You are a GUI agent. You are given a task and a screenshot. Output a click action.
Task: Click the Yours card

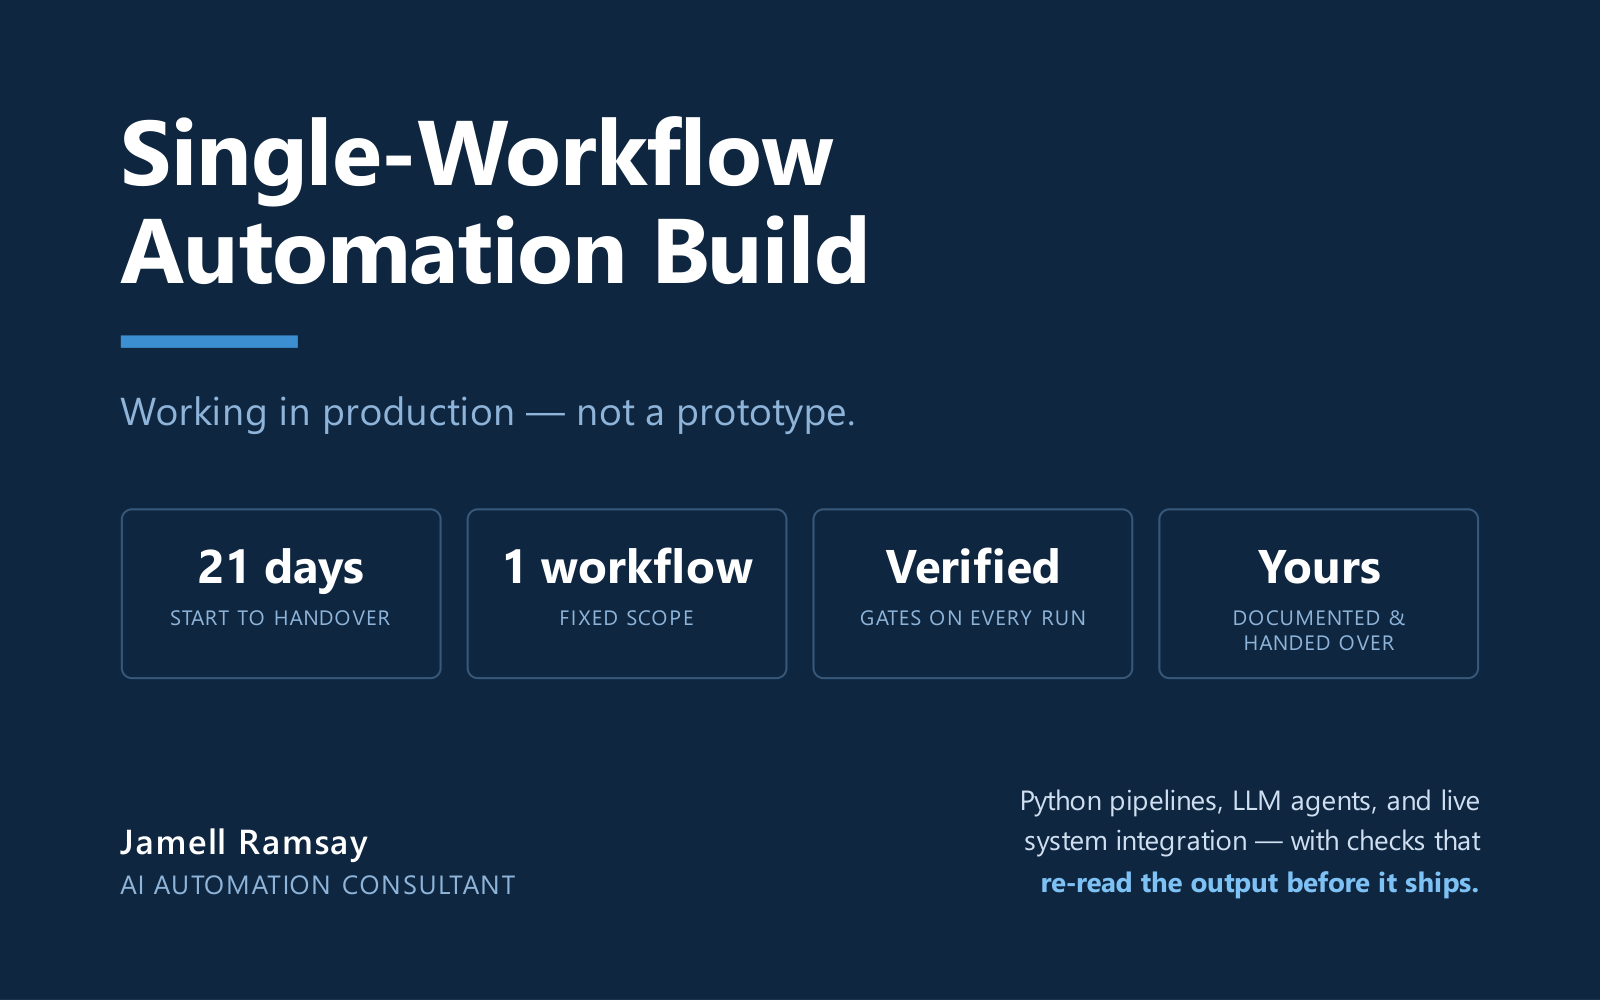1319,594
